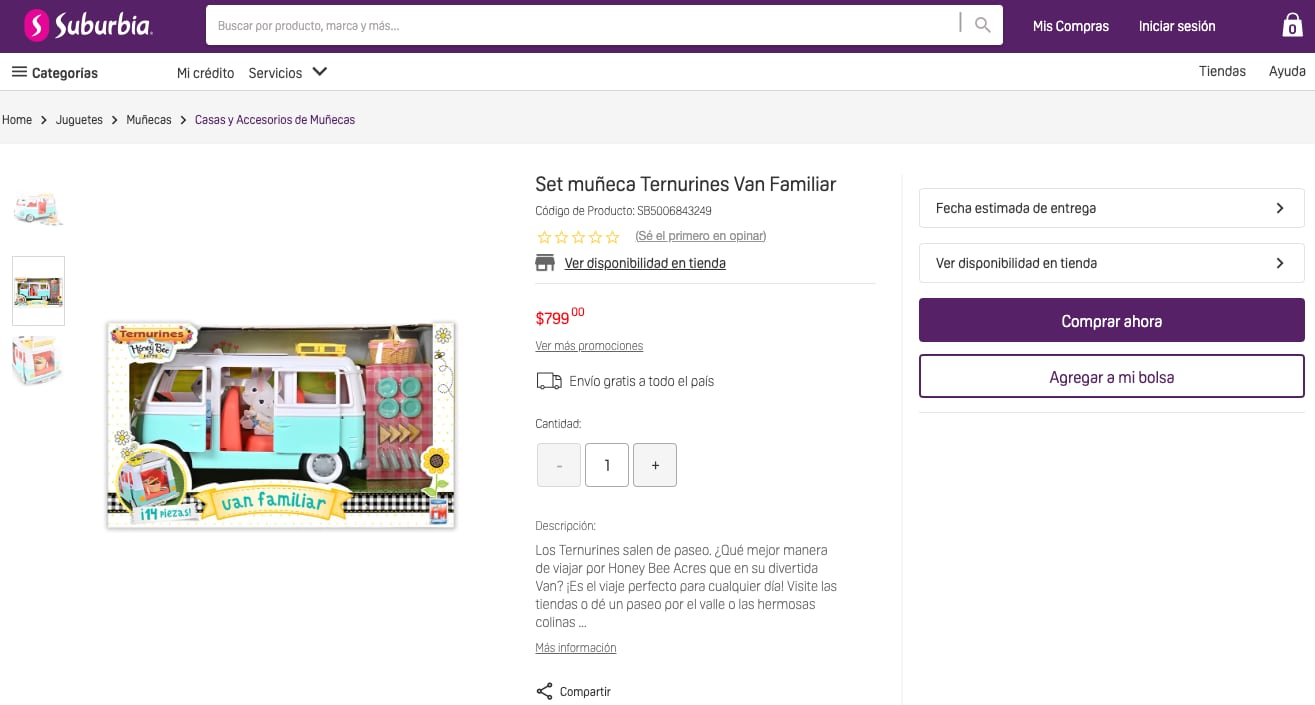Screen dimensions: 1315x705
Task: Open the Categorías hamburger menu
Action: click(x=19, y=72)
